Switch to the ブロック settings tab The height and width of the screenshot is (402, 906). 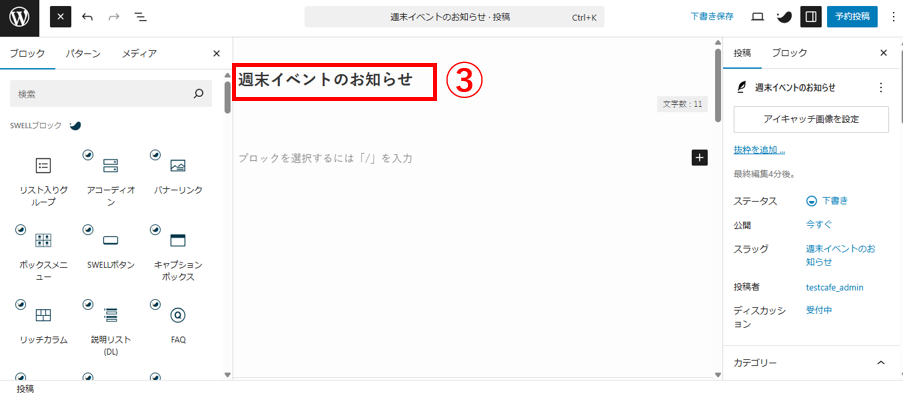click(x=789, y=53)
